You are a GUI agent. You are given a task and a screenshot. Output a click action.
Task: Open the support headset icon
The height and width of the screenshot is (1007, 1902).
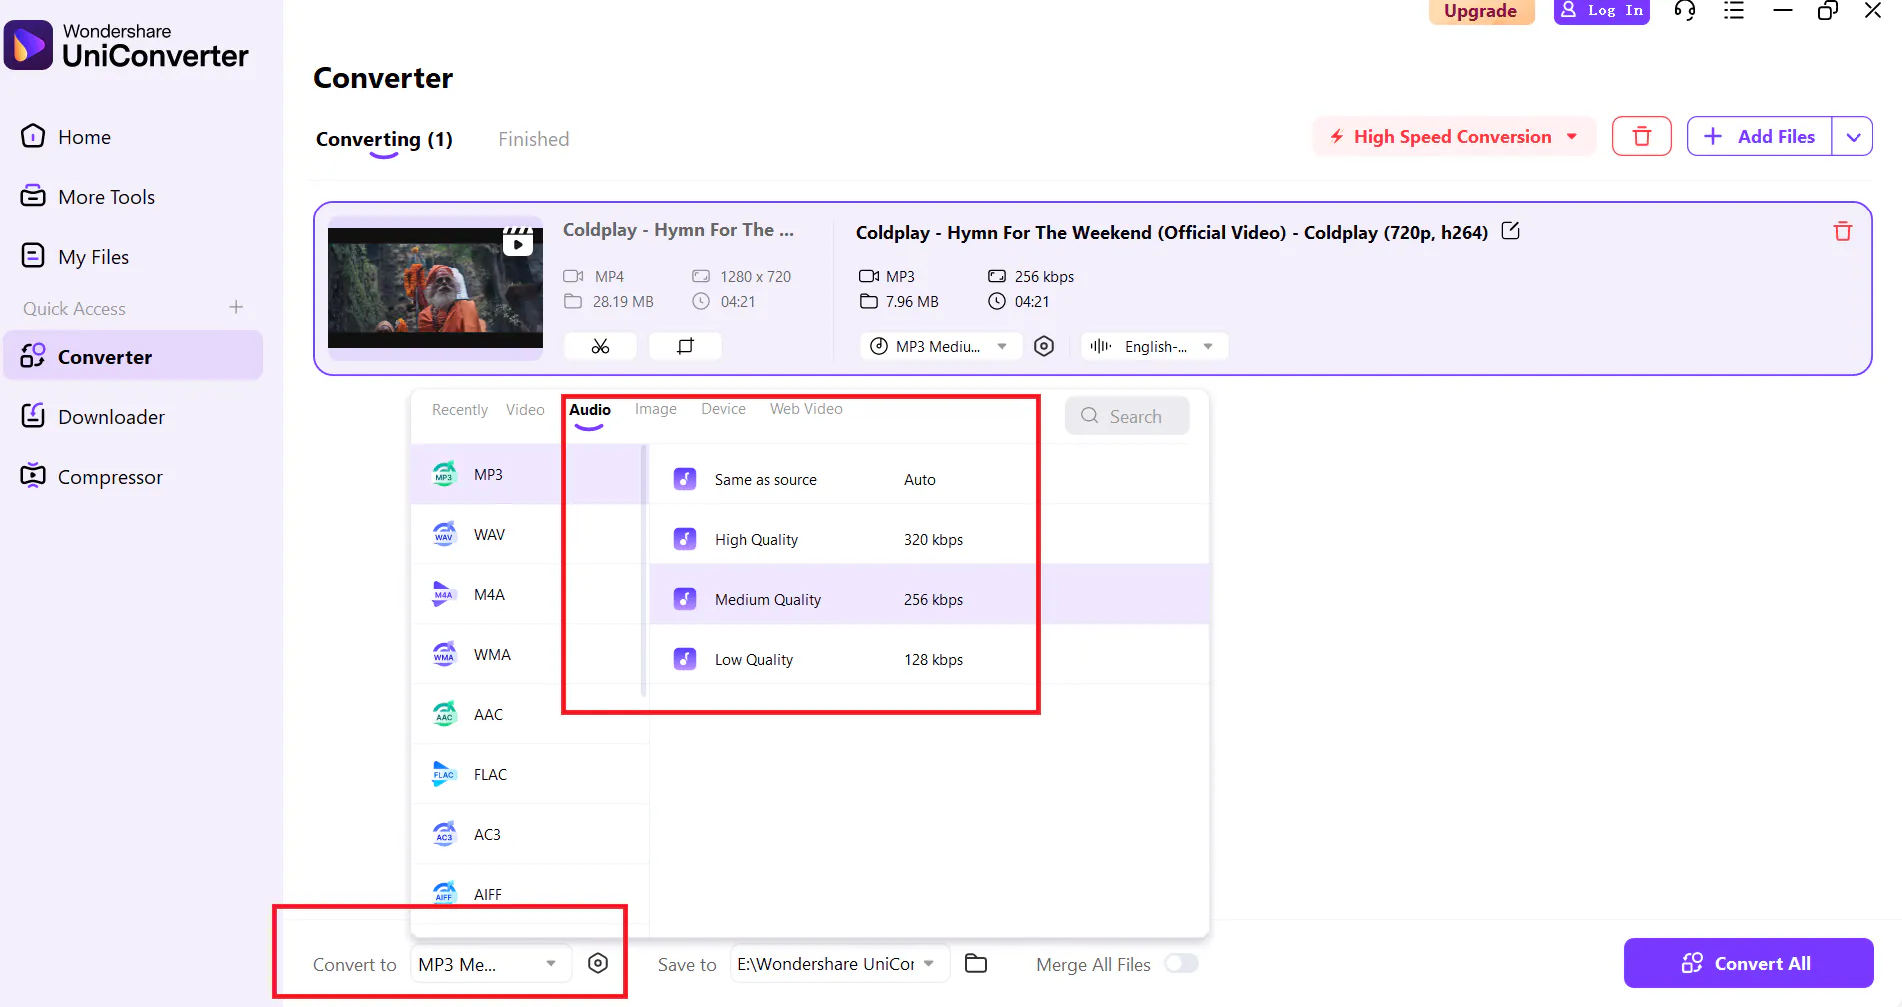(1685, 11)
